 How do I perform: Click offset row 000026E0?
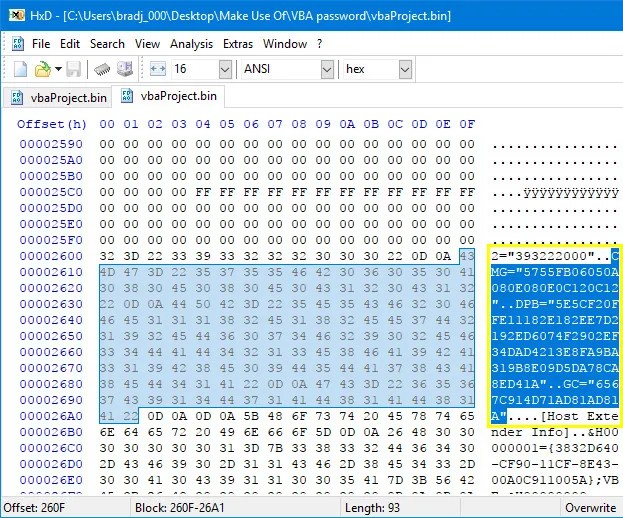51,480
